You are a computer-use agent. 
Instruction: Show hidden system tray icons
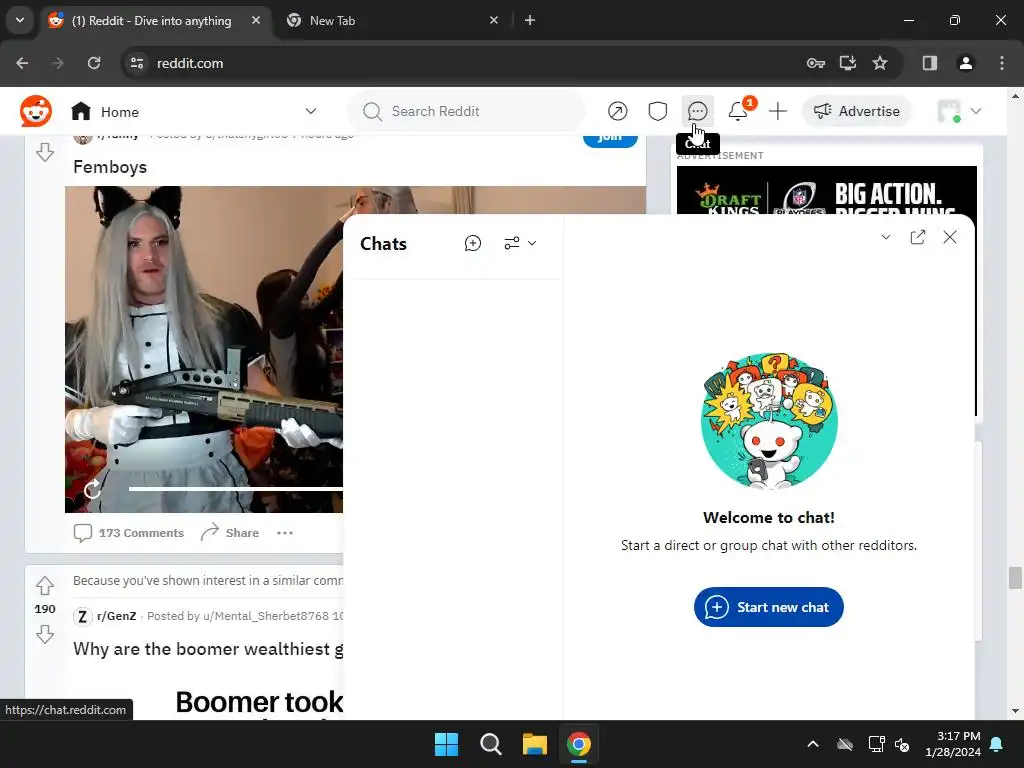pos(813,744)
